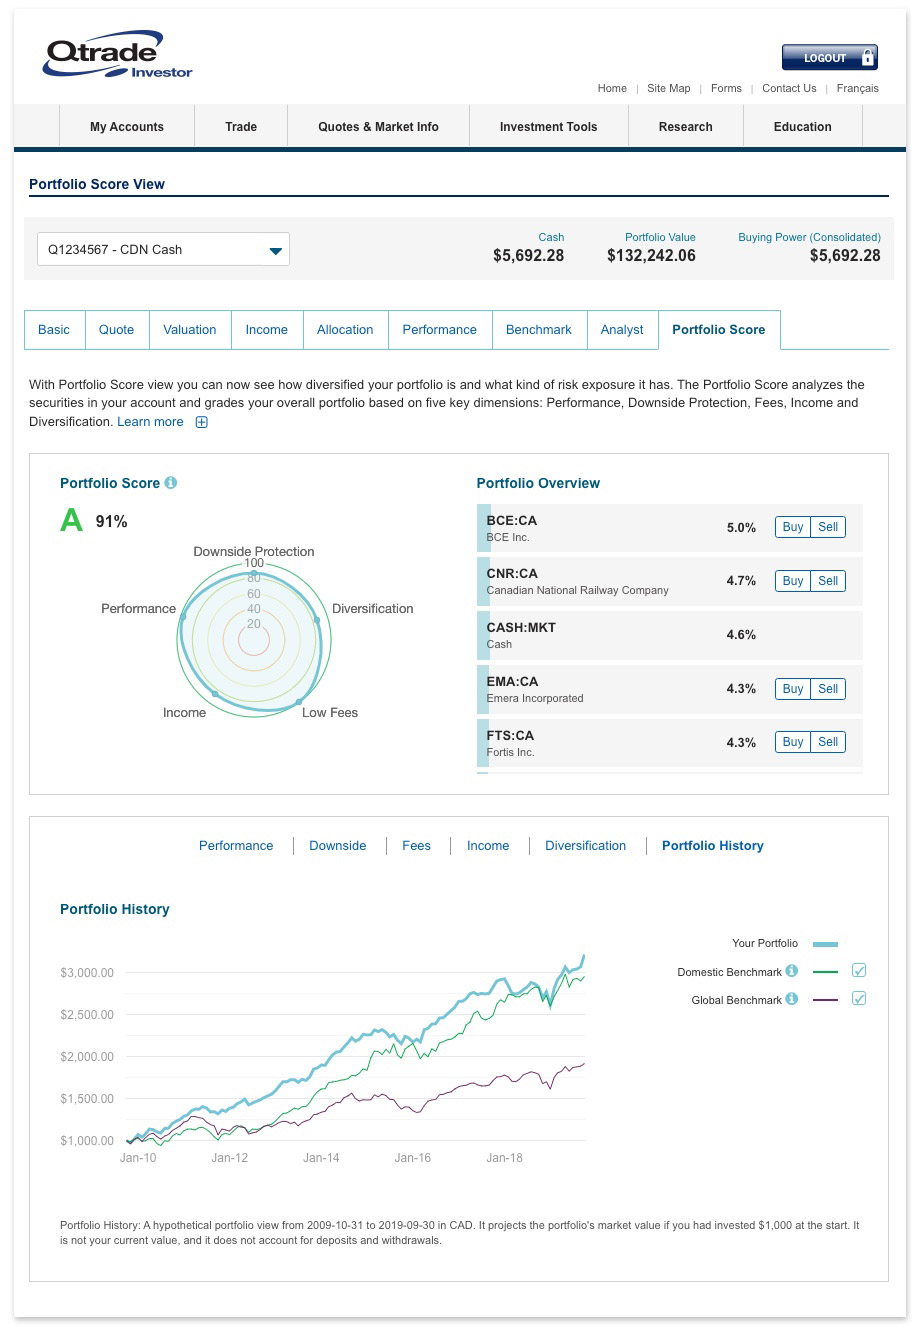Select the CASH:MKT holding row
This screenshot has height=1341, width=923.
[670, 635]
